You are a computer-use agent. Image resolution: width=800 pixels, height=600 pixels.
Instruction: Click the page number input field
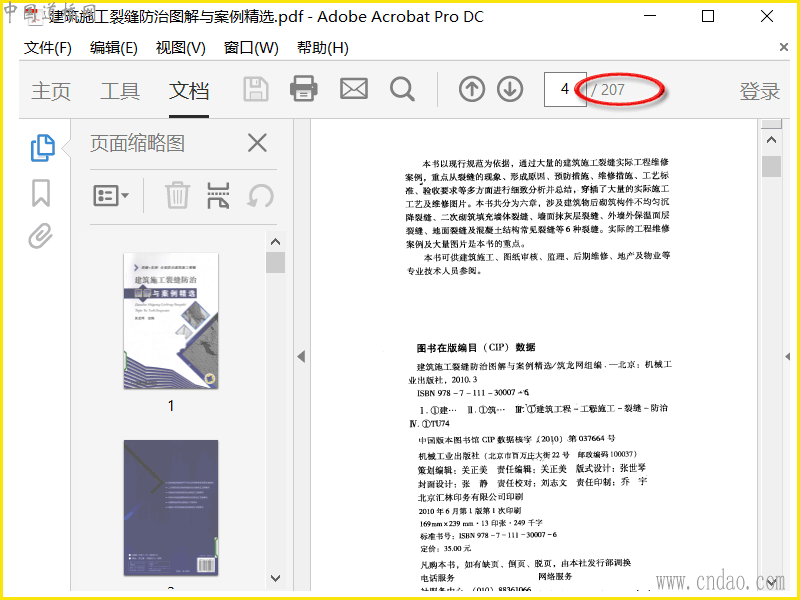pyautogui.click(x=565, y=89)
